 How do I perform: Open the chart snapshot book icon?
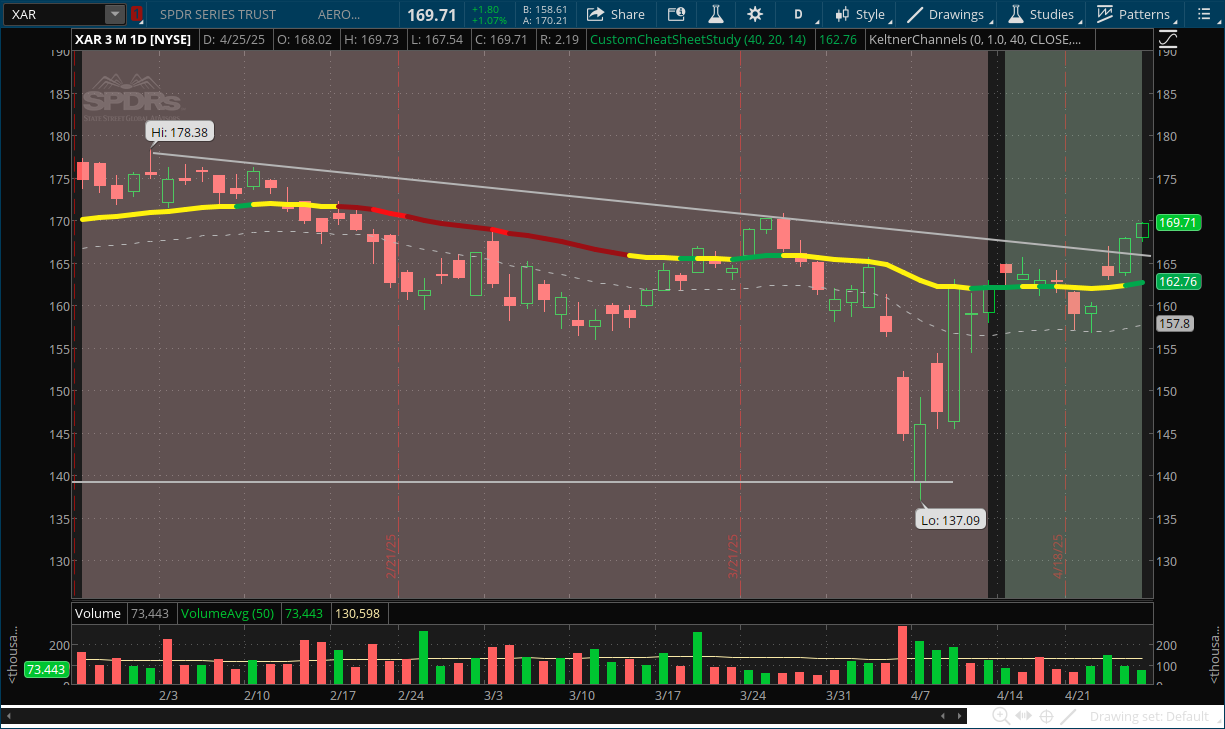(x=677, y=14)
